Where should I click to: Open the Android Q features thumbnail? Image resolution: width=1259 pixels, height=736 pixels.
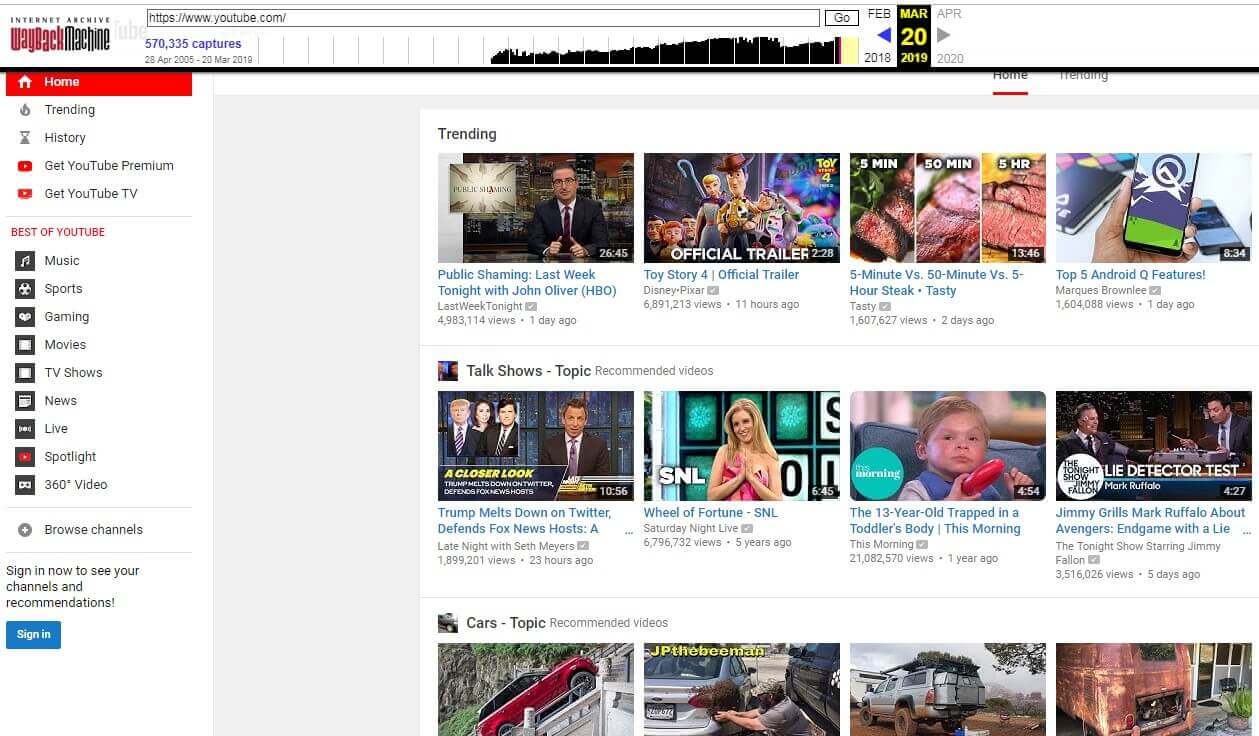[1154, 208]
